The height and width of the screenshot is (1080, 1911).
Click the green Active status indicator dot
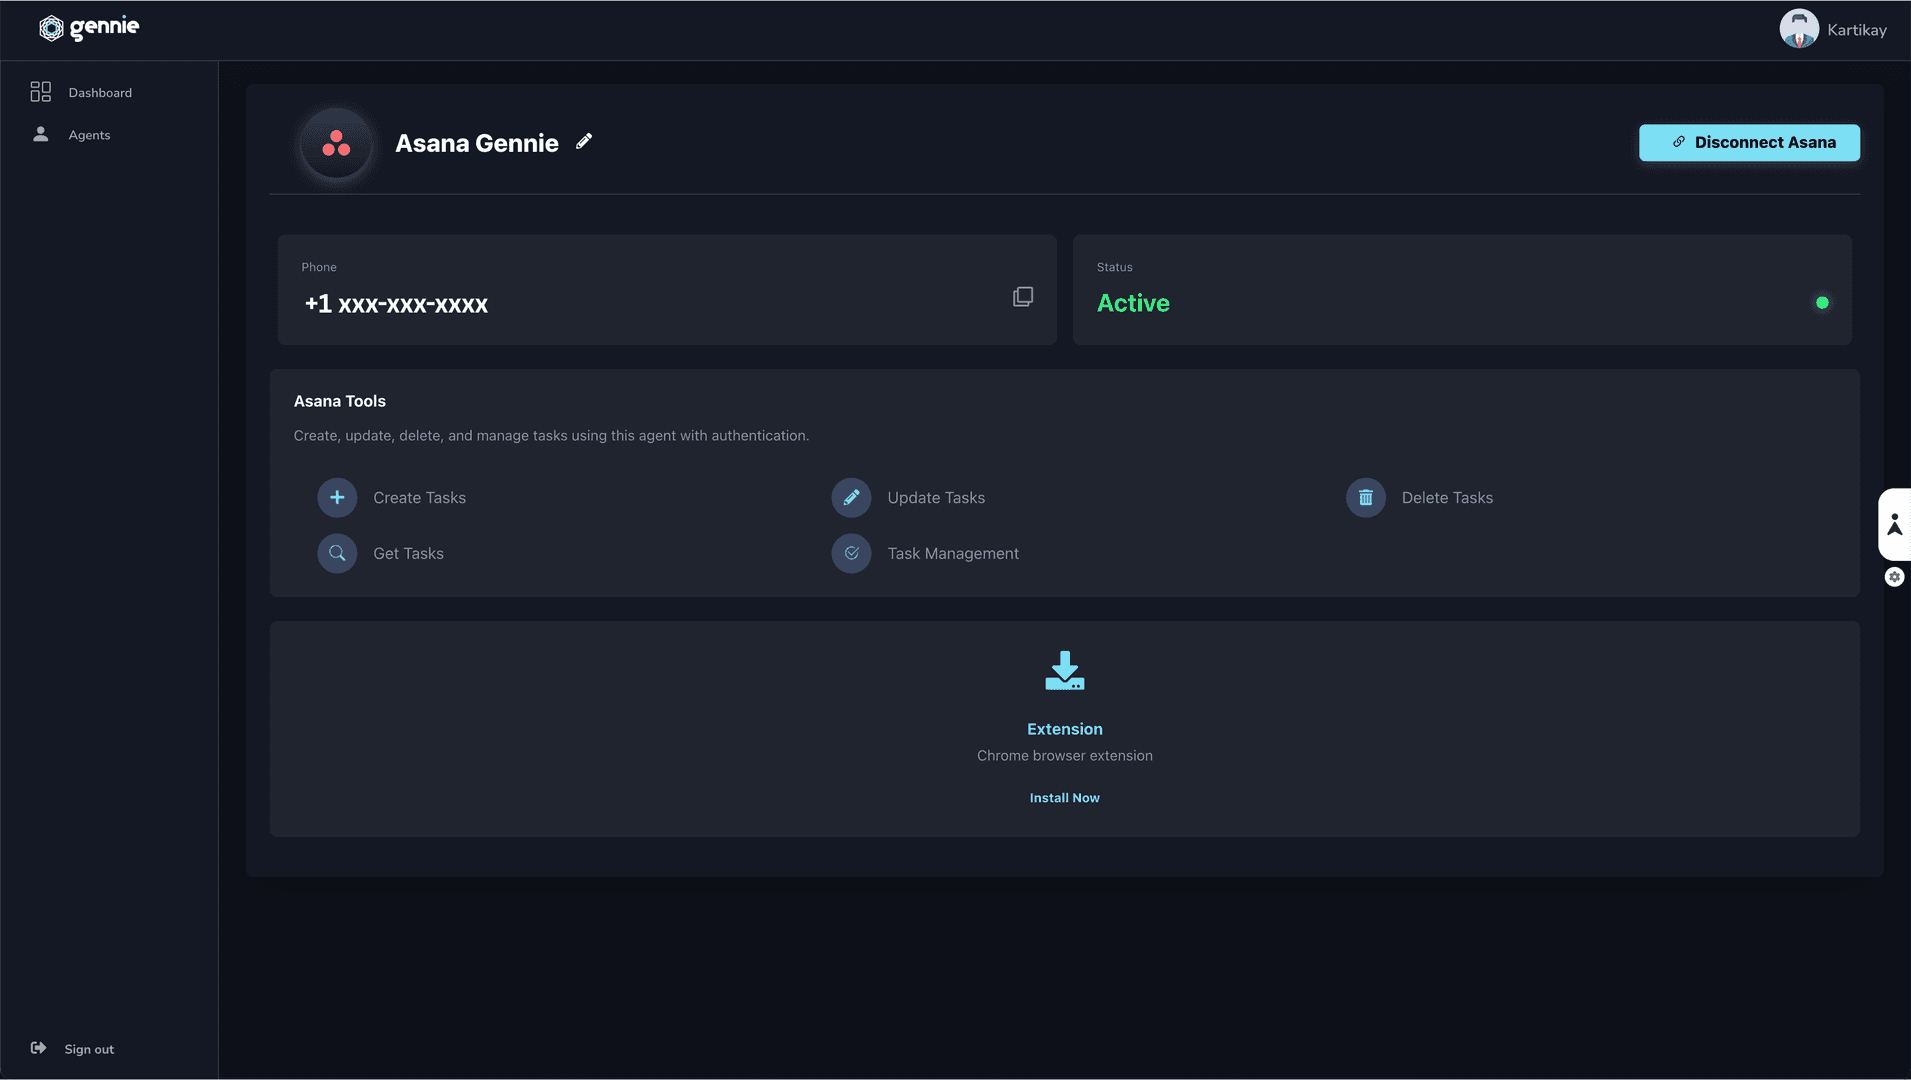(1822, 302)
